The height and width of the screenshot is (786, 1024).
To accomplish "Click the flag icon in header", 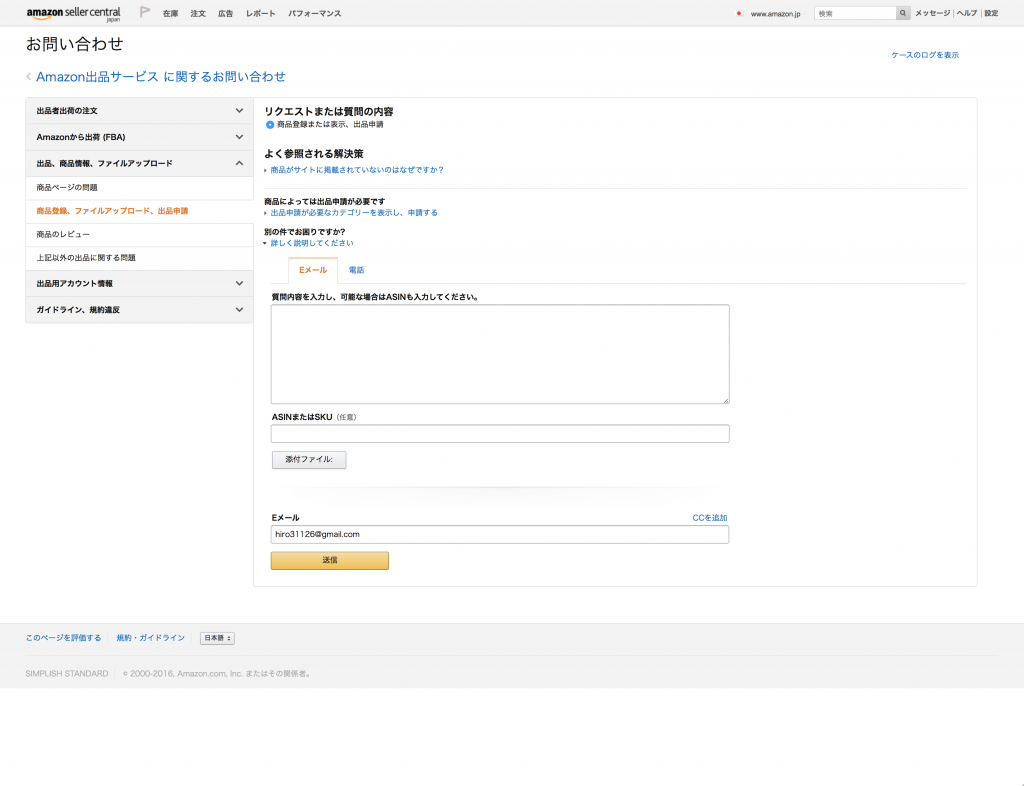I will [145, 12].
